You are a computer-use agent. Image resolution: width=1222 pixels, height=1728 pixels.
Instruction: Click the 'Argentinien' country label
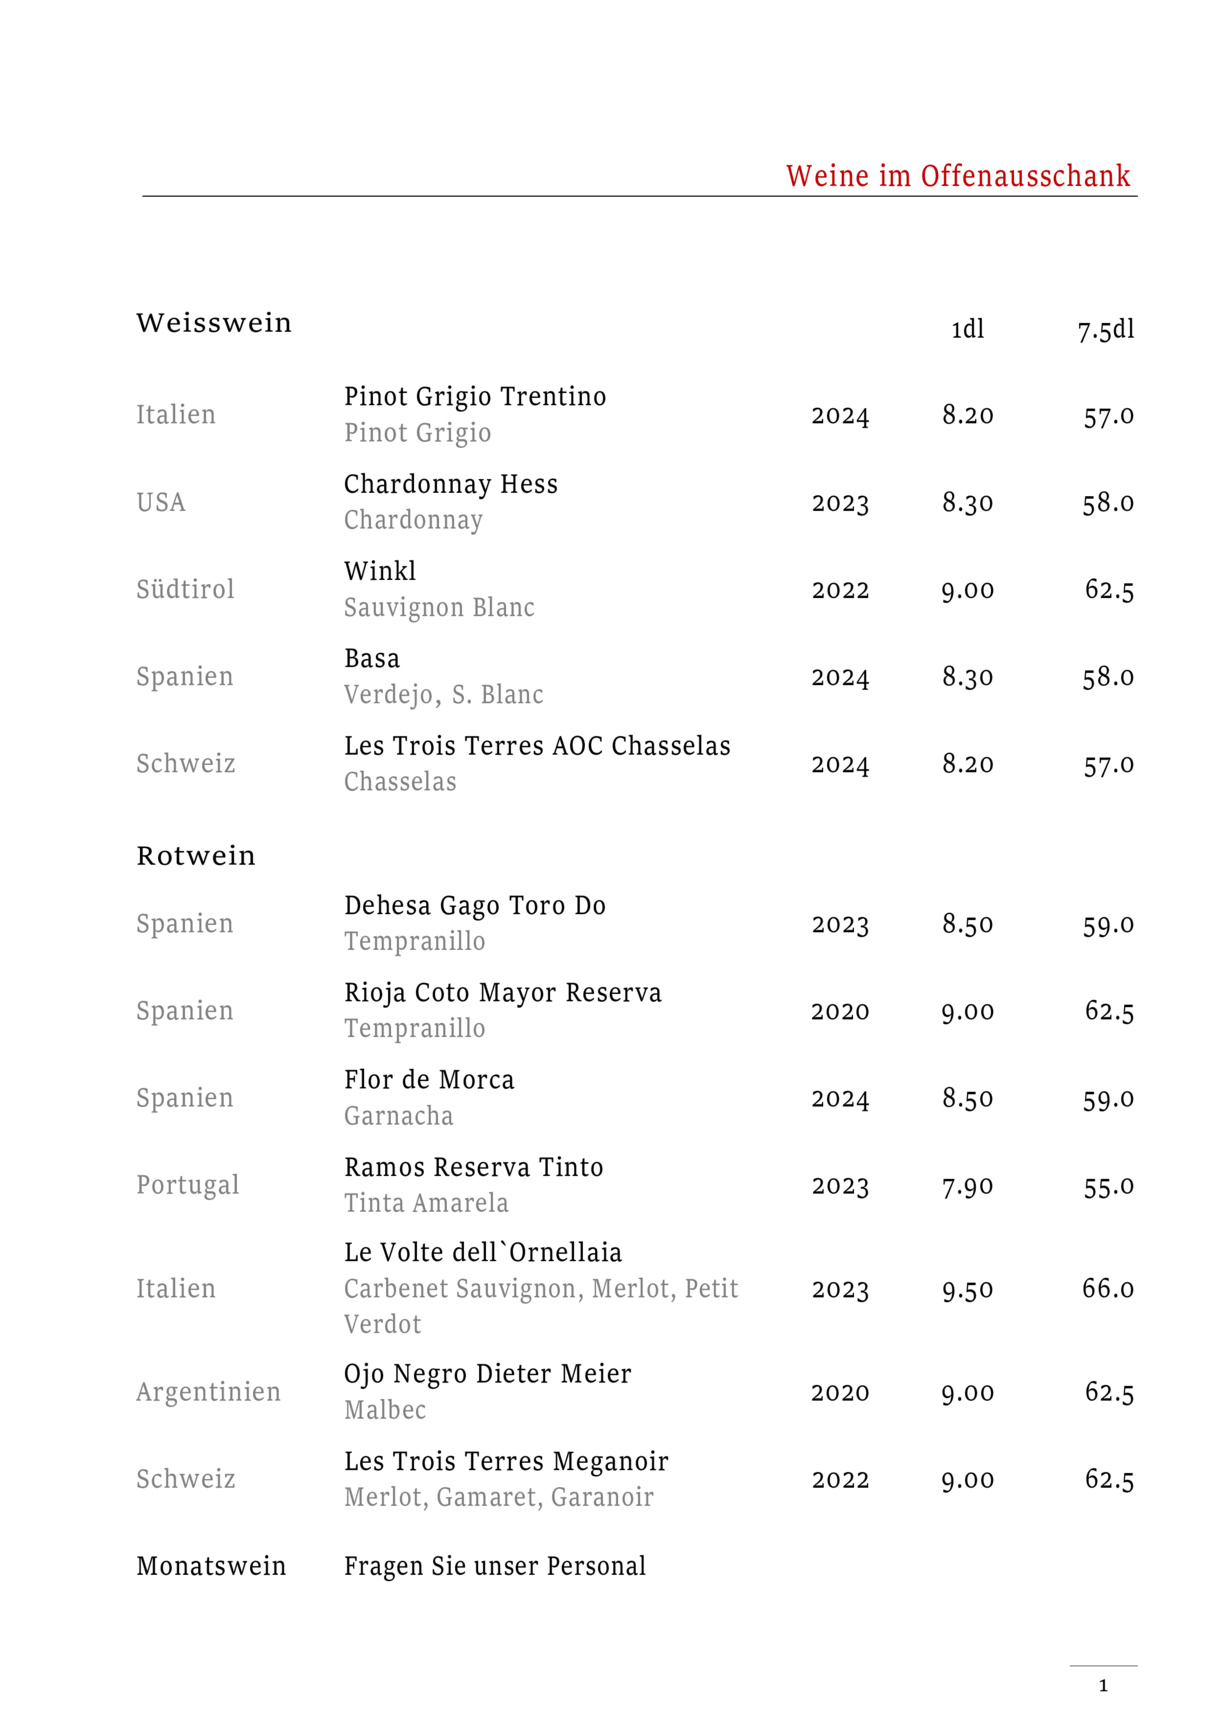coord(208,1392)
